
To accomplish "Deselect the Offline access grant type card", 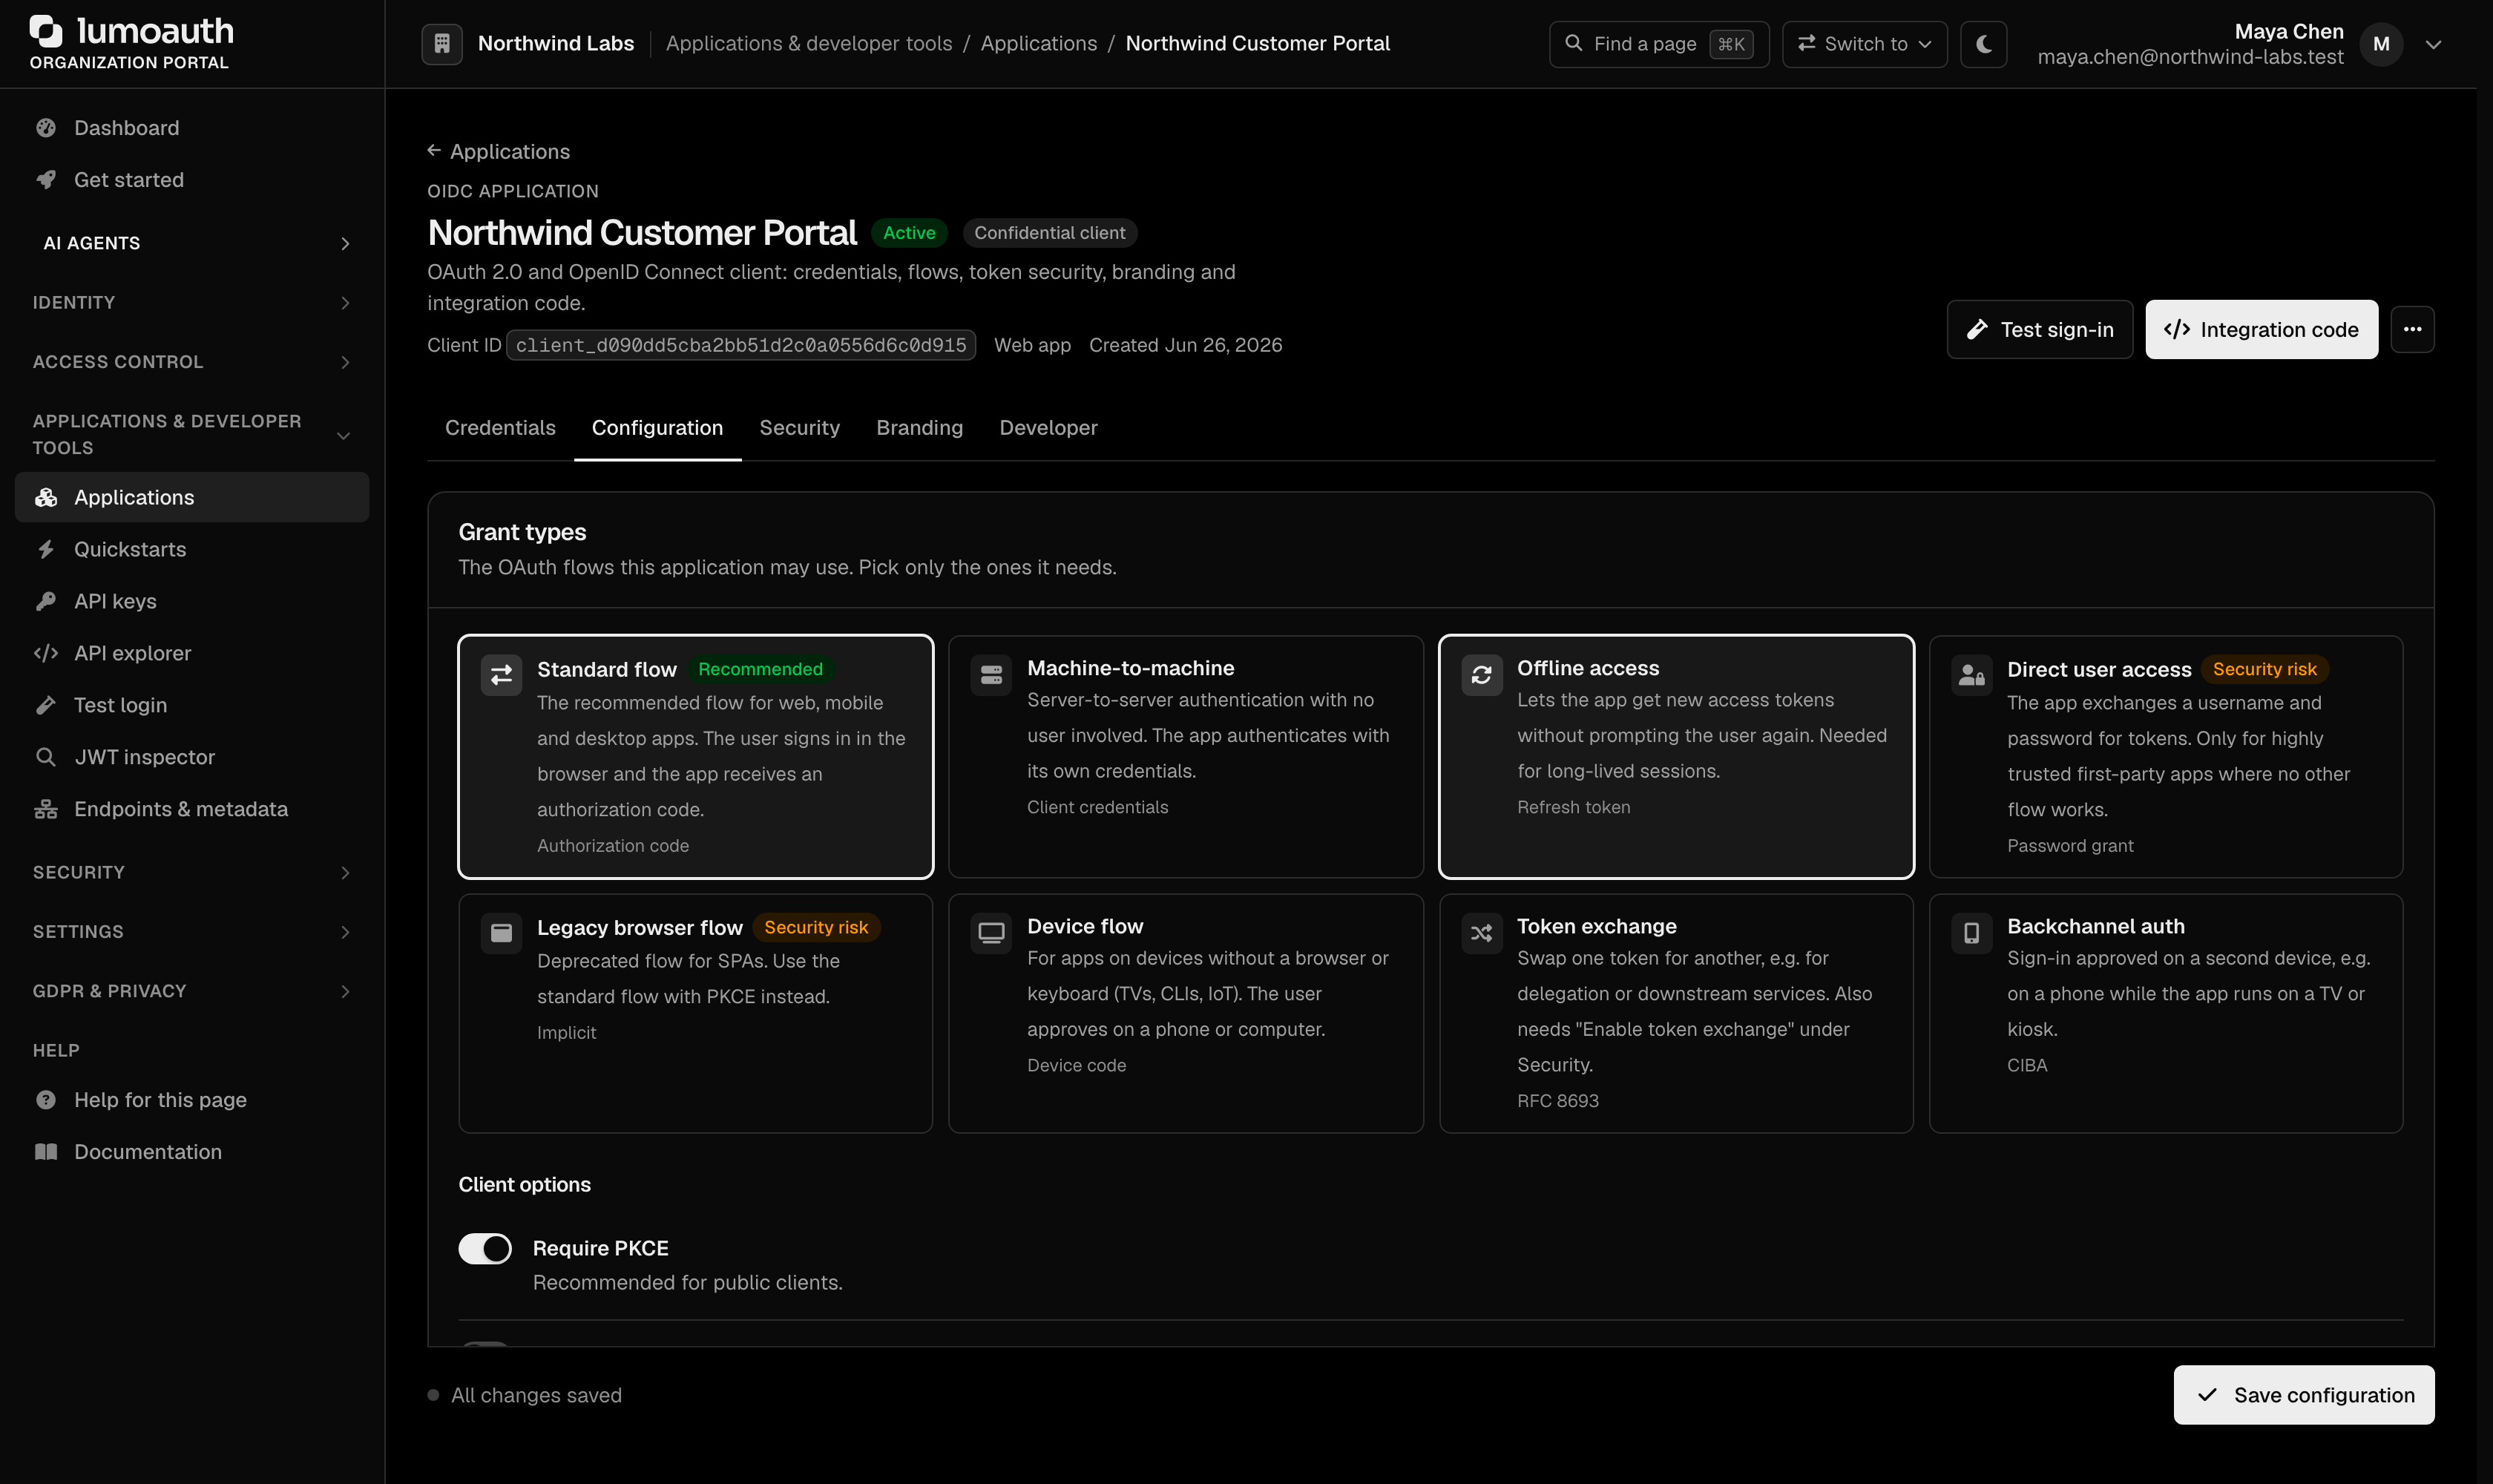I will tap(1676, 757).
